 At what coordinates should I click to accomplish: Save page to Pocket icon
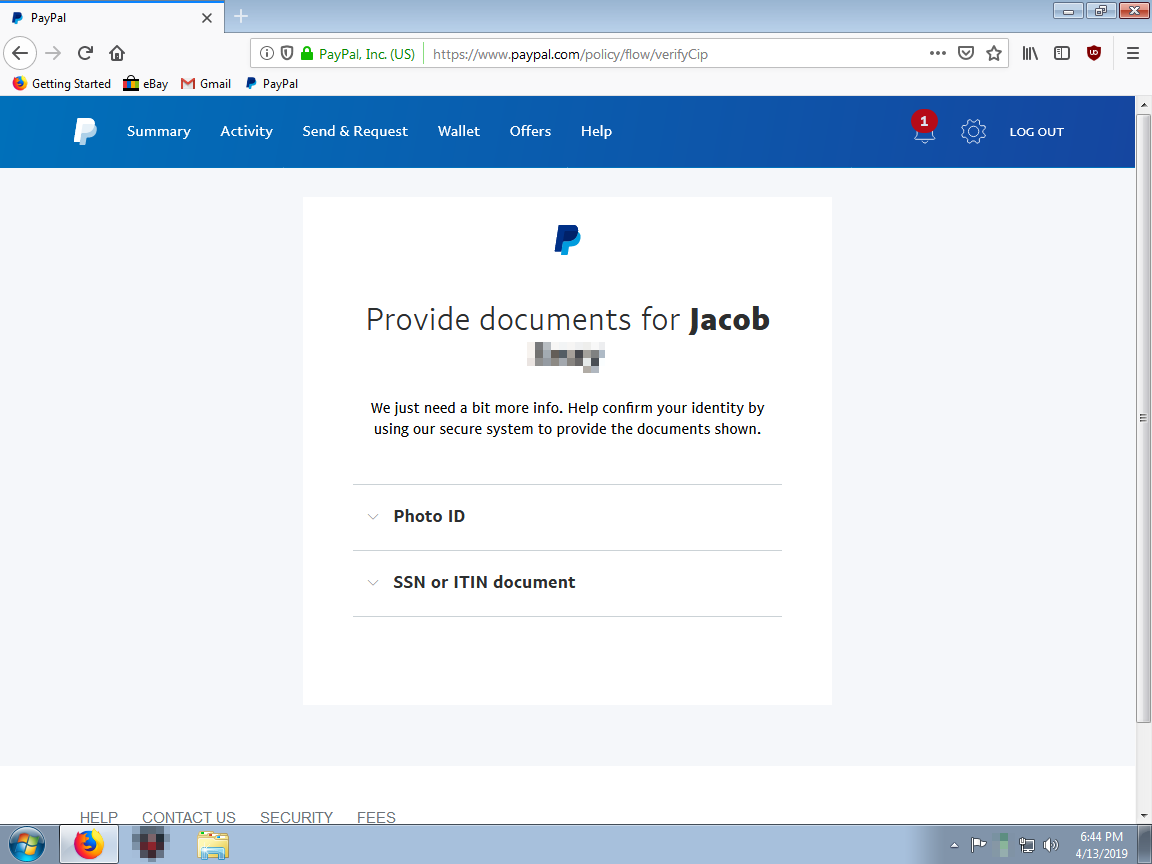coord(966,53)
